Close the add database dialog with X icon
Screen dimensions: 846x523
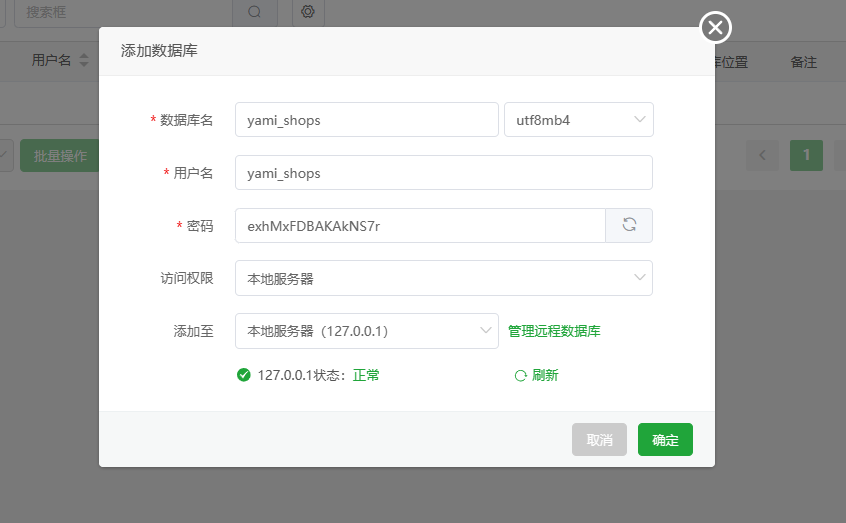[715, 28]
